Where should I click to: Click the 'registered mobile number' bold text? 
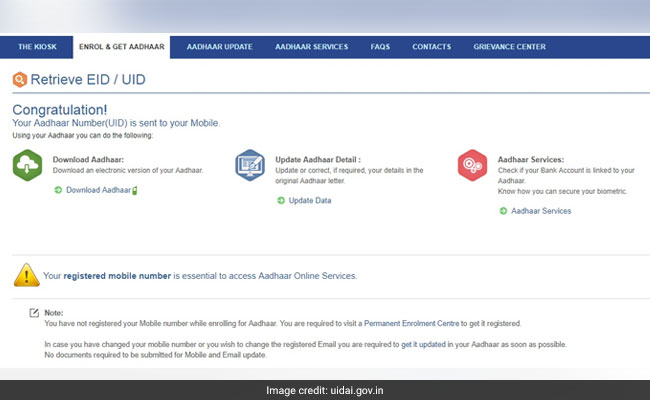coord(117,276)
